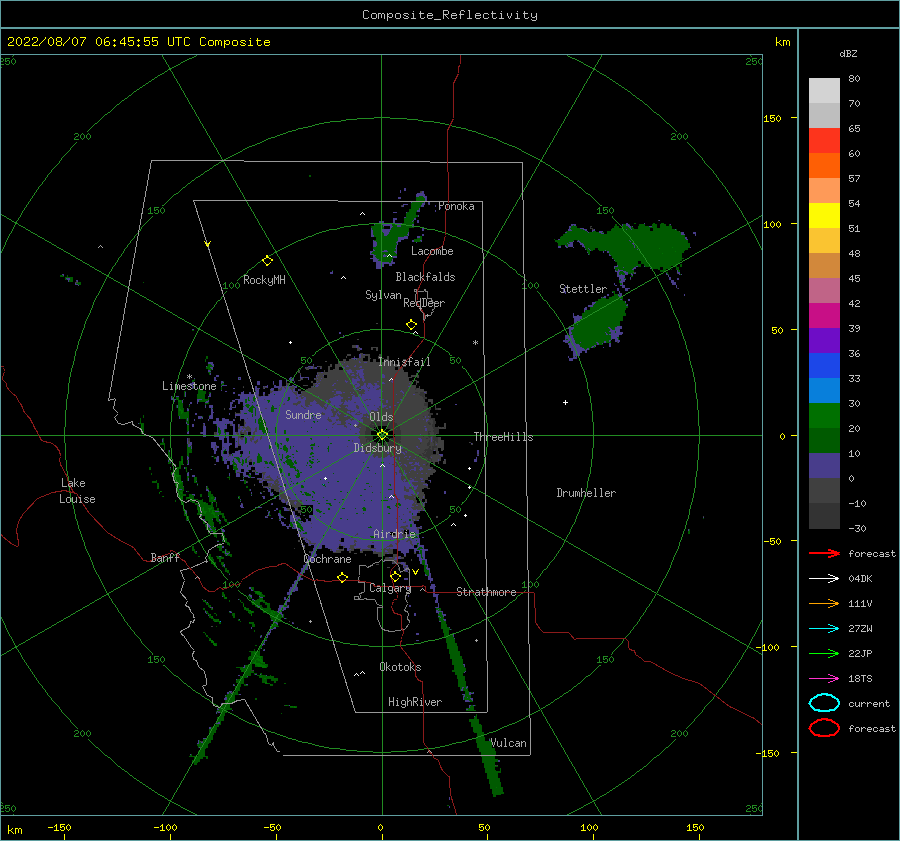The width and height of the screenshot is (900, 841).
Task: Click the green 22JP arrow in legend
Action: (824, 653)
